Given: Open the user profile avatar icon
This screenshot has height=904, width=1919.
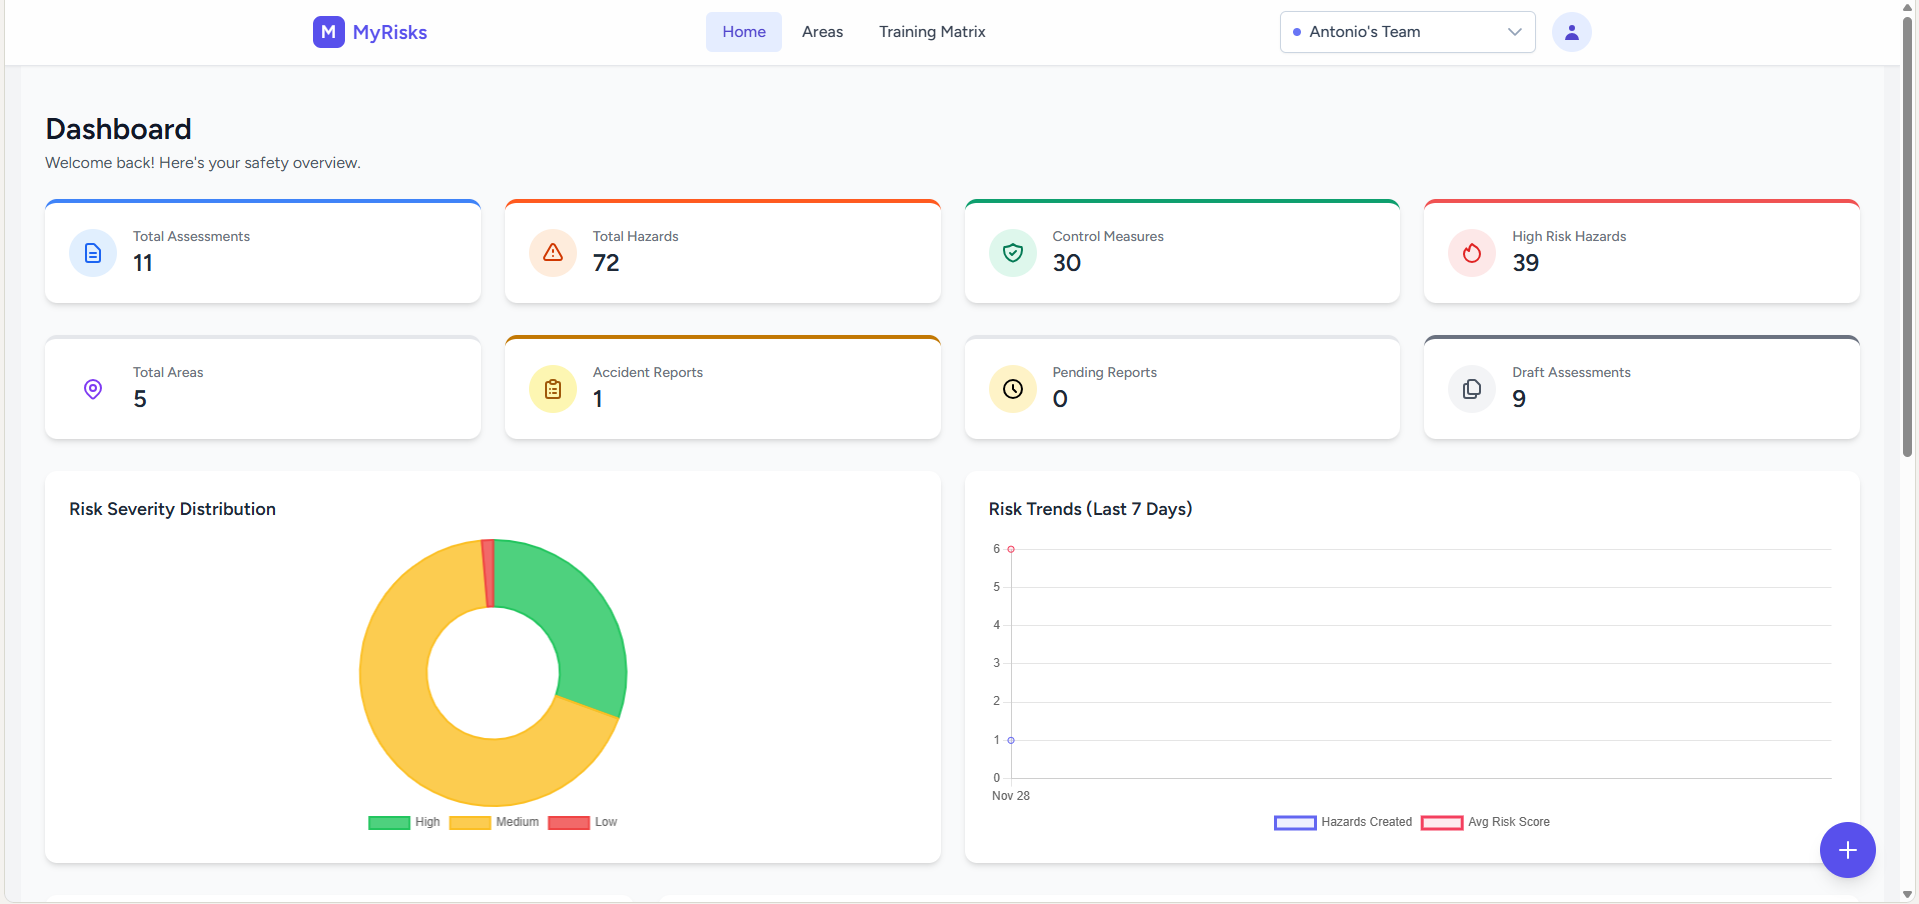Looking at the screenshot, I should pyautogui.click(x=1571, y=32).
